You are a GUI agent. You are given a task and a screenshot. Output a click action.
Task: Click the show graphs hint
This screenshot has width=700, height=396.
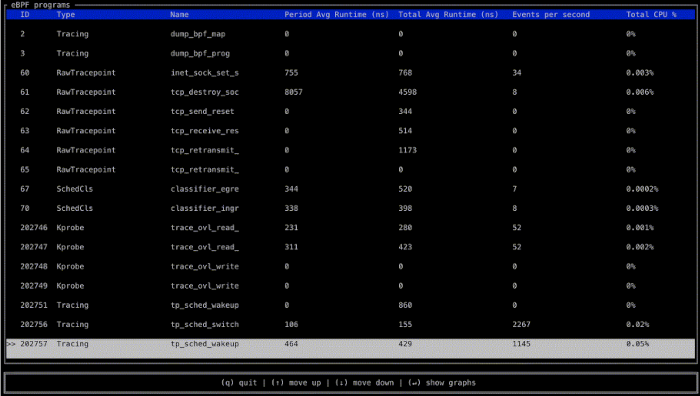click(x=442, y=383)
